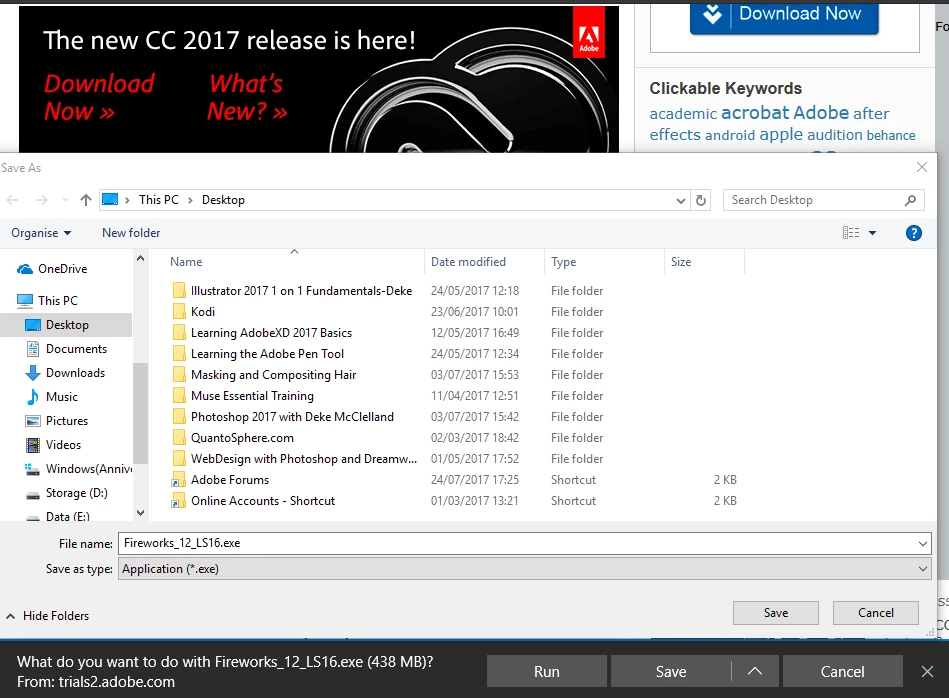Select Desktop in address breadcrumb
Screen dimensions: 949x698
click(223, 200)
